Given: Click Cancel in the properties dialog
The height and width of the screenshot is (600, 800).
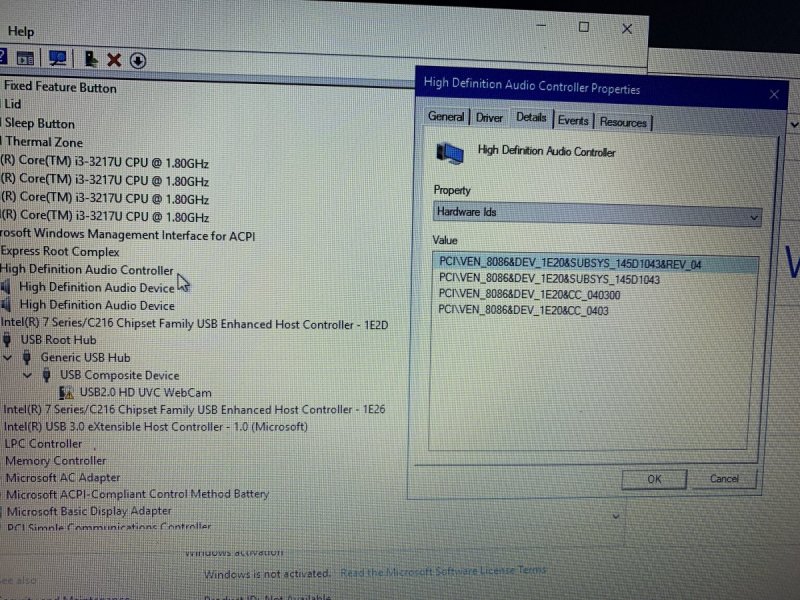Looking at the screenshot, I should click(x=724, y=479).
